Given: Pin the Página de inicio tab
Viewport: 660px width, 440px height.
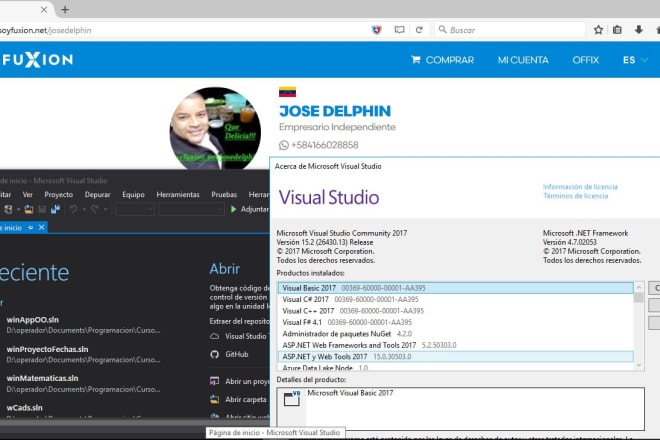Looking at the screenshot, I should 30,228.
